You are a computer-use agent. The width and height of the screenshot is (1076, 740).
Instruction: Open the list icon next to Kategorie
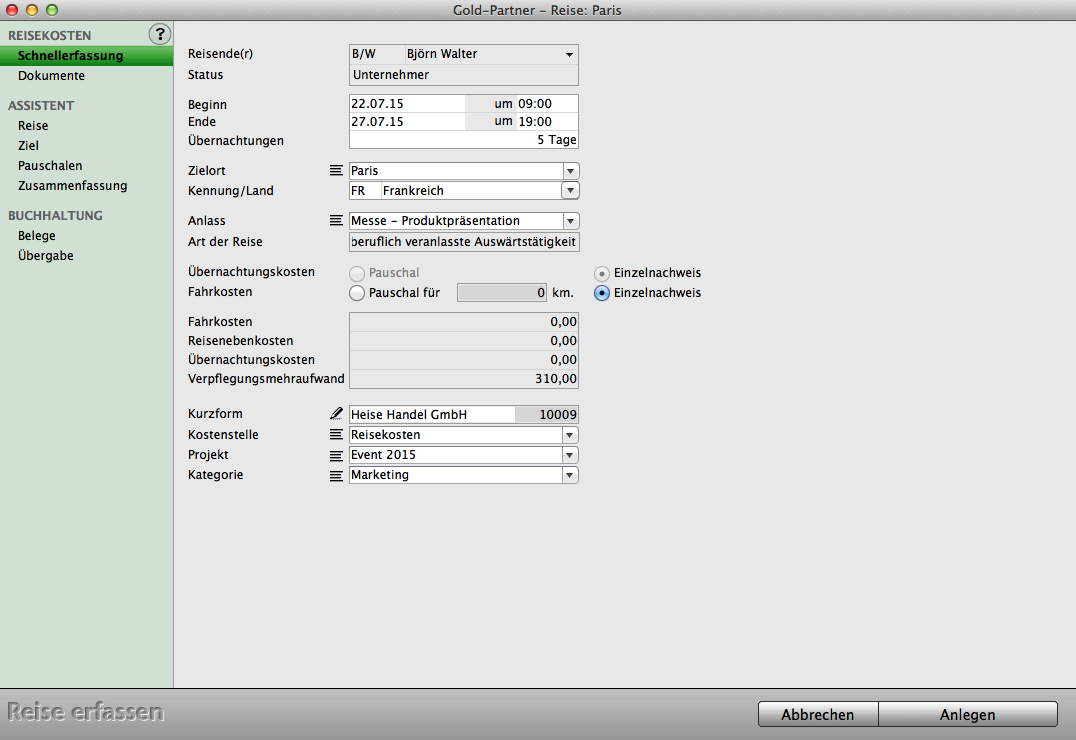336,476
